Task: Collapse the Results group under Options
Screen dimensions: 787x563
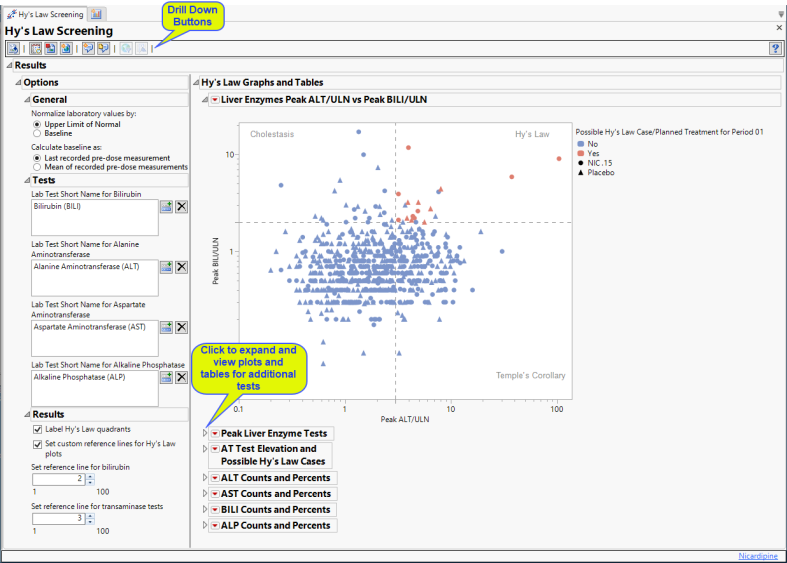Action: [27, 414]
